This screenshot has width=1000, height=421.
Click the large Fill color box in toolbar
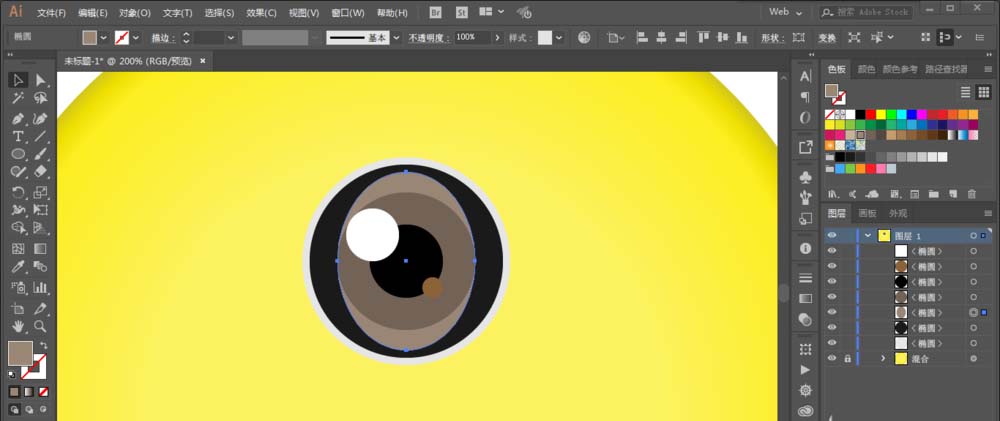pos(20,353)
